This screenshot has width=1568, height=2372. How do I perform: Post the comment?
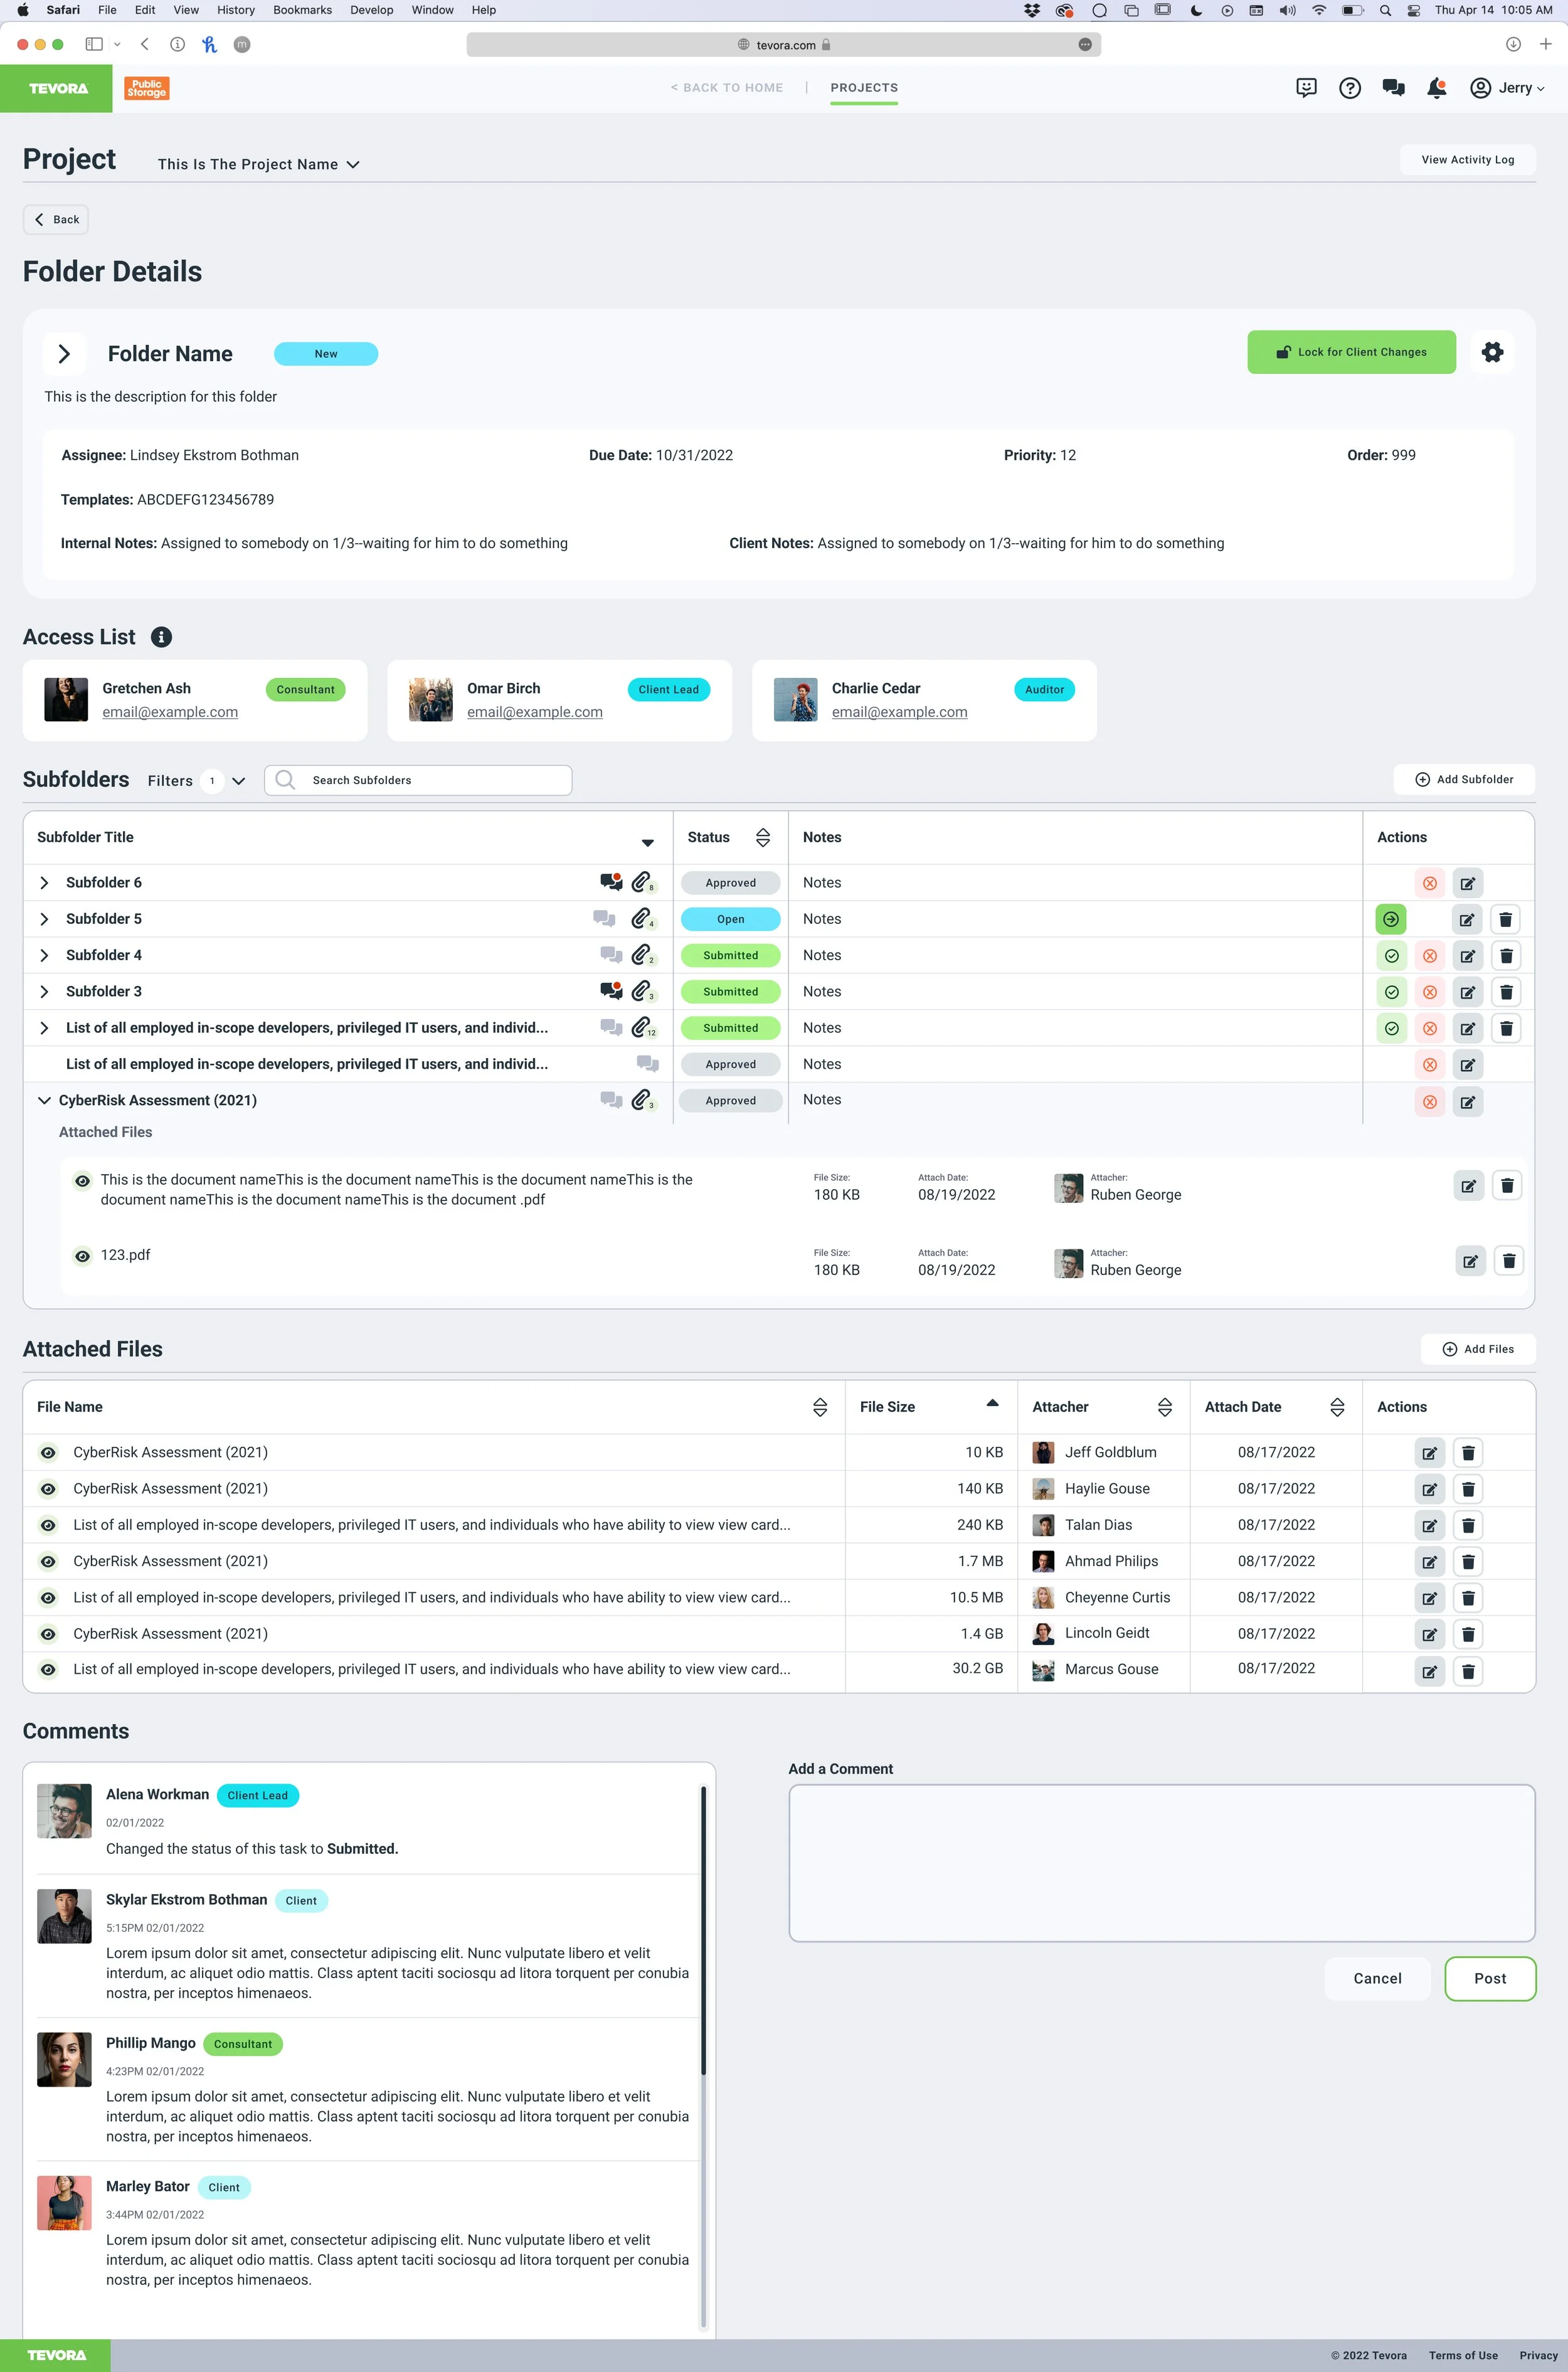[x=1489, y=1978]
